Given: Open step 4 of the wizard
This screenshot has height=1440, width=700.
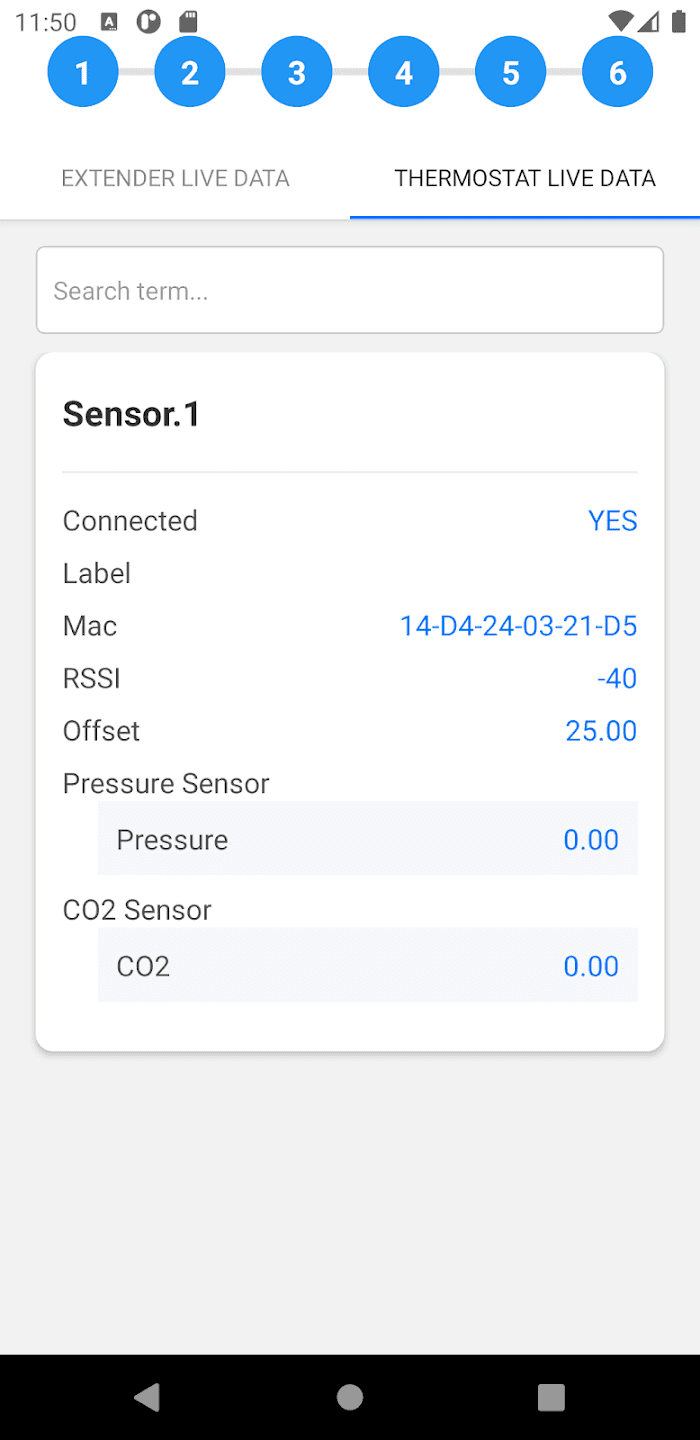Looking at the screenshot, I should tap(404, 72).
